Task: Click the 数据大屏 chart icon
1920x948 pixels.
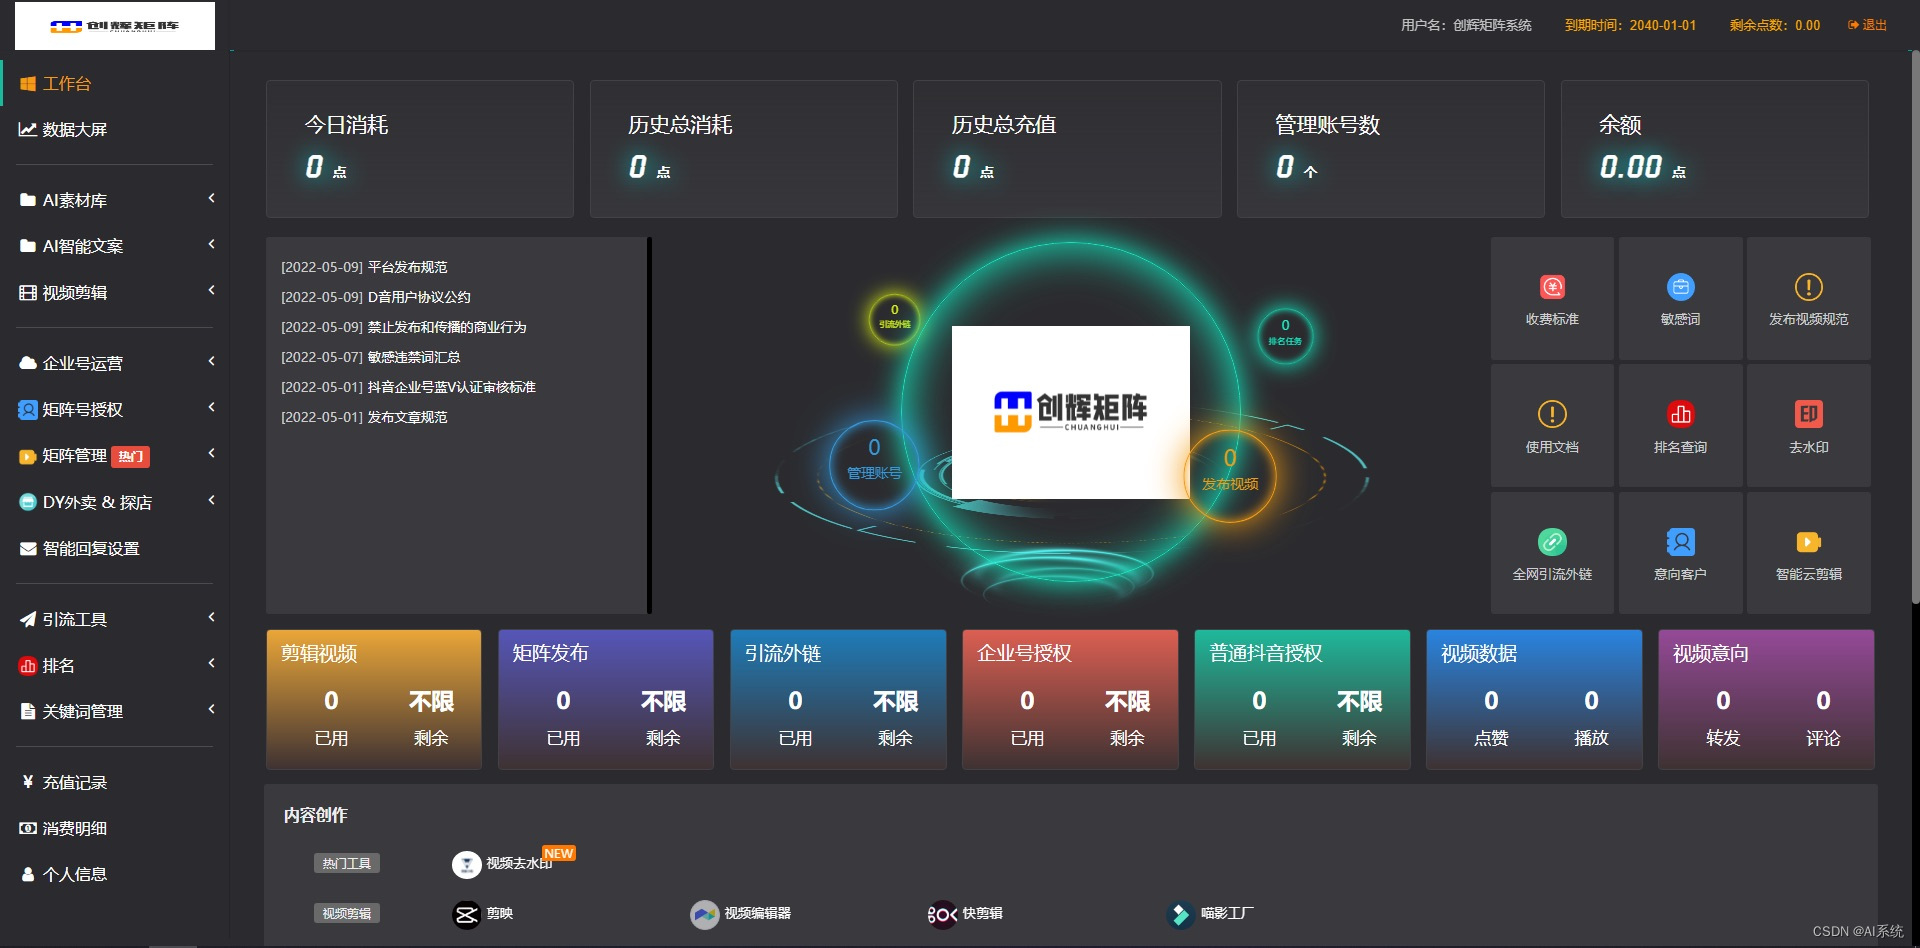Action: 28,129
